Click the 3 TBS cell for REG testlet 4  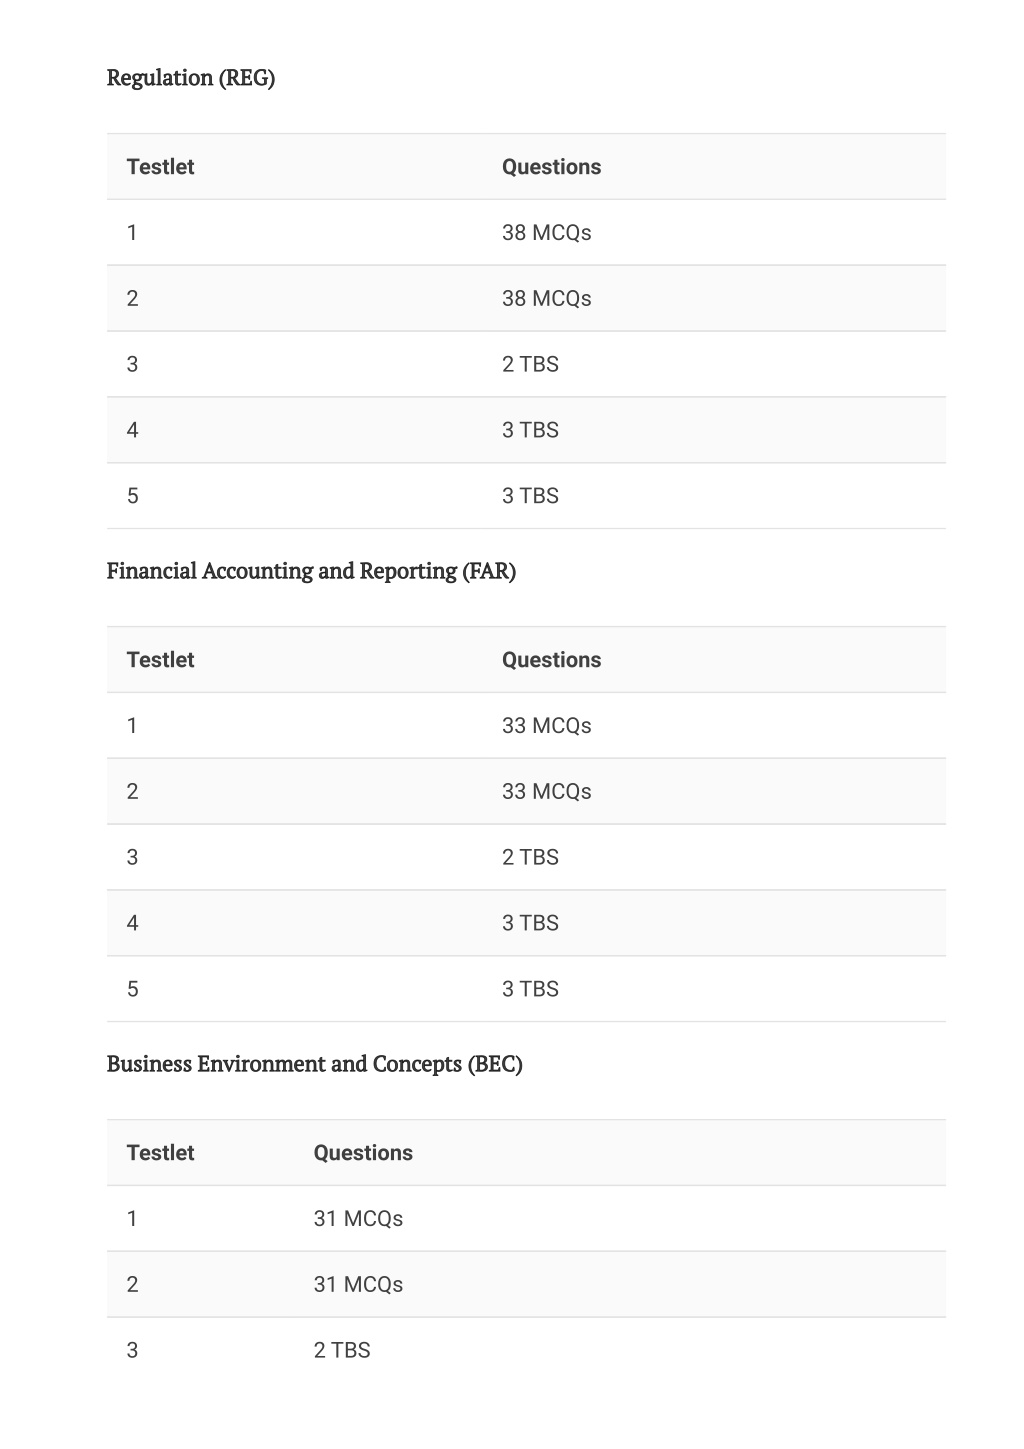[x=530, y=431]
